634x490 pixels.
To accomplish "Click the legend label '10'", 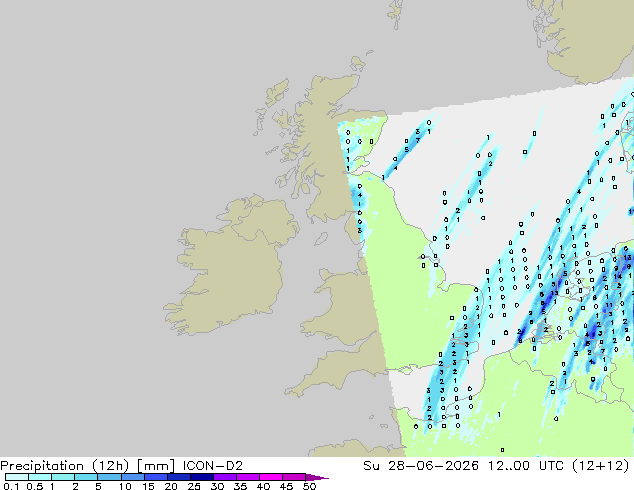I will 125,486.
